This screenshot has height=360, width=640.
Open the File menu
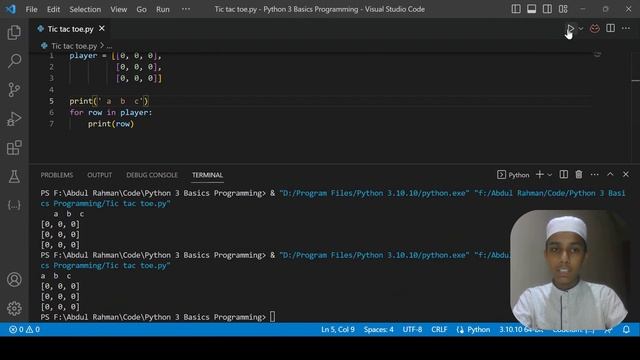tap(31, 9)
